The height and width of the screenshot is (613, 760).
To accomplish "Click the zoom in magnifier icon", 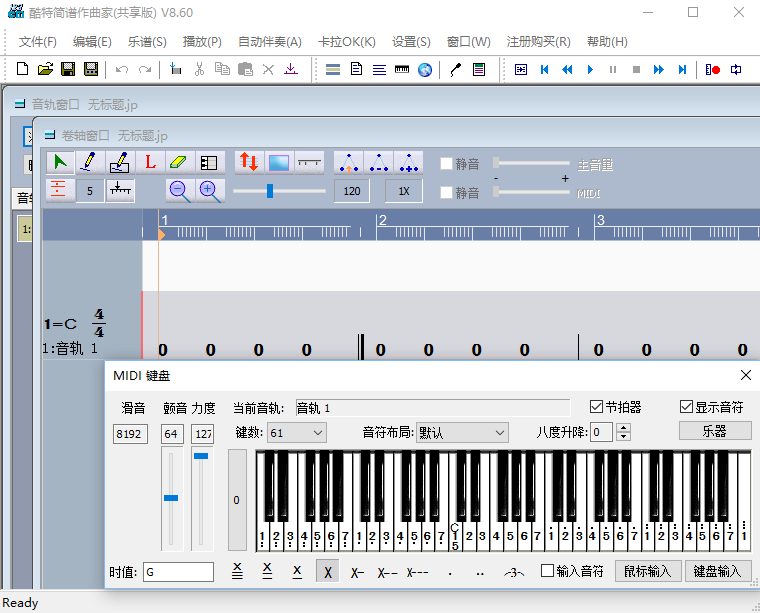I will click(x=208, y=190).
